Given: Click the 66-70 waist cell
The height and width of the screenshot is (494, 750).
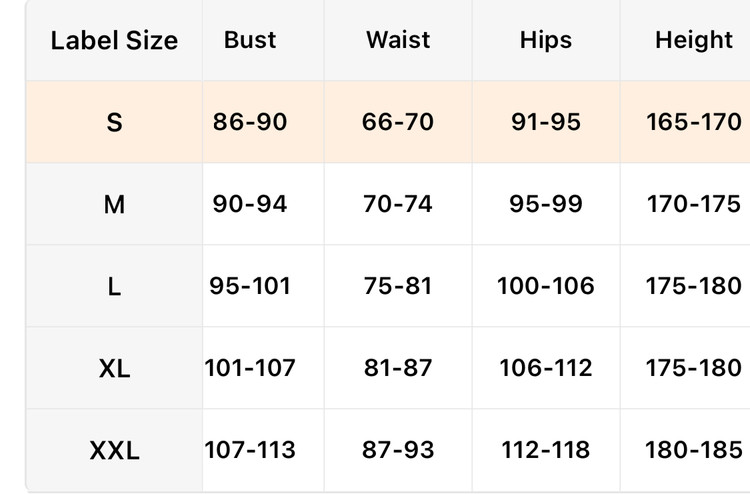Looking at the screenshot, I should pos(398,122).
